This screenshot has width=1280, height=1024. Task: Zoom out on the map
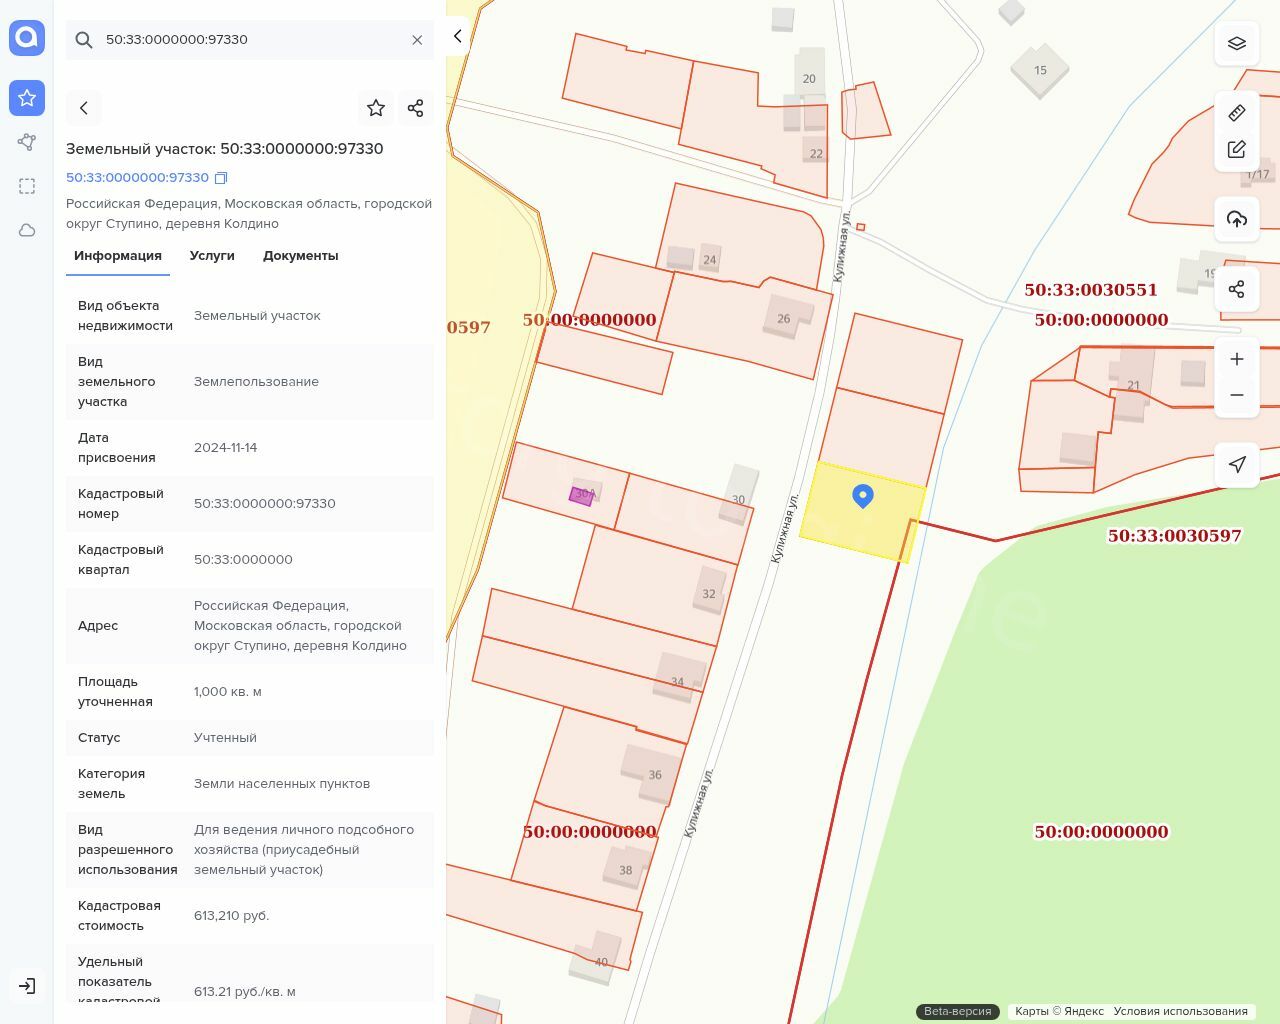point(1236,395)
